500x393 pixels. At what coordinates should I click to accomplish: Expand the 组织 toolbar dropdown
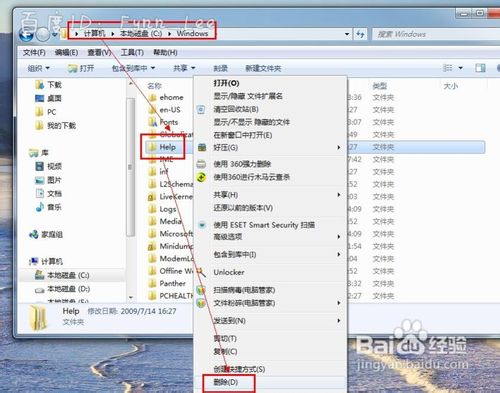pyautogui.click(x=38, y=68)
